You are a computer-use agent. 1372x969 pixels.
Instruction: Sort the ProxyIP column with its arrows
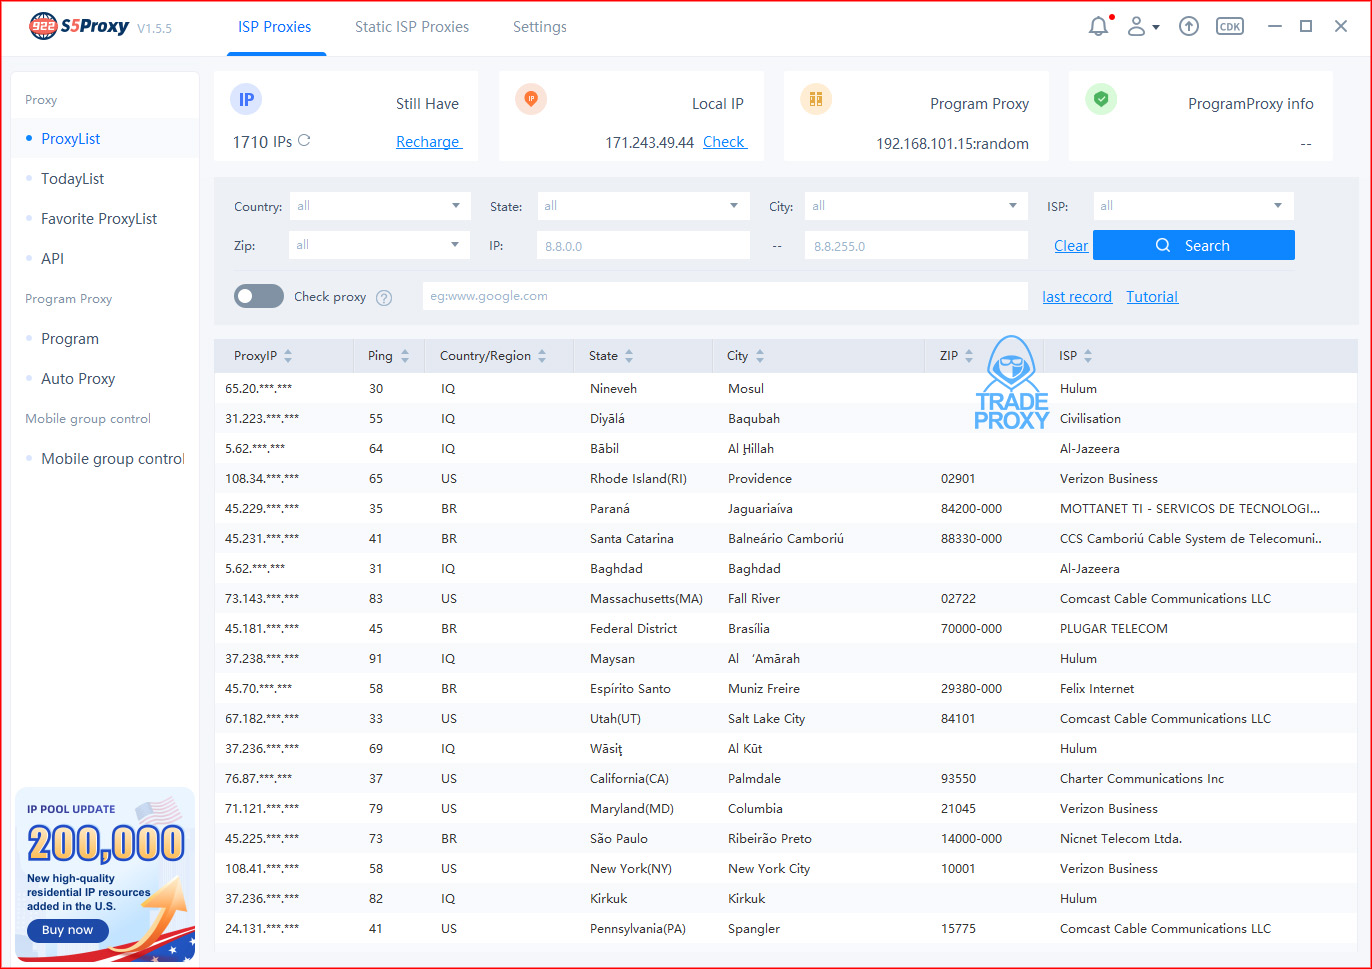pos(288,356)
